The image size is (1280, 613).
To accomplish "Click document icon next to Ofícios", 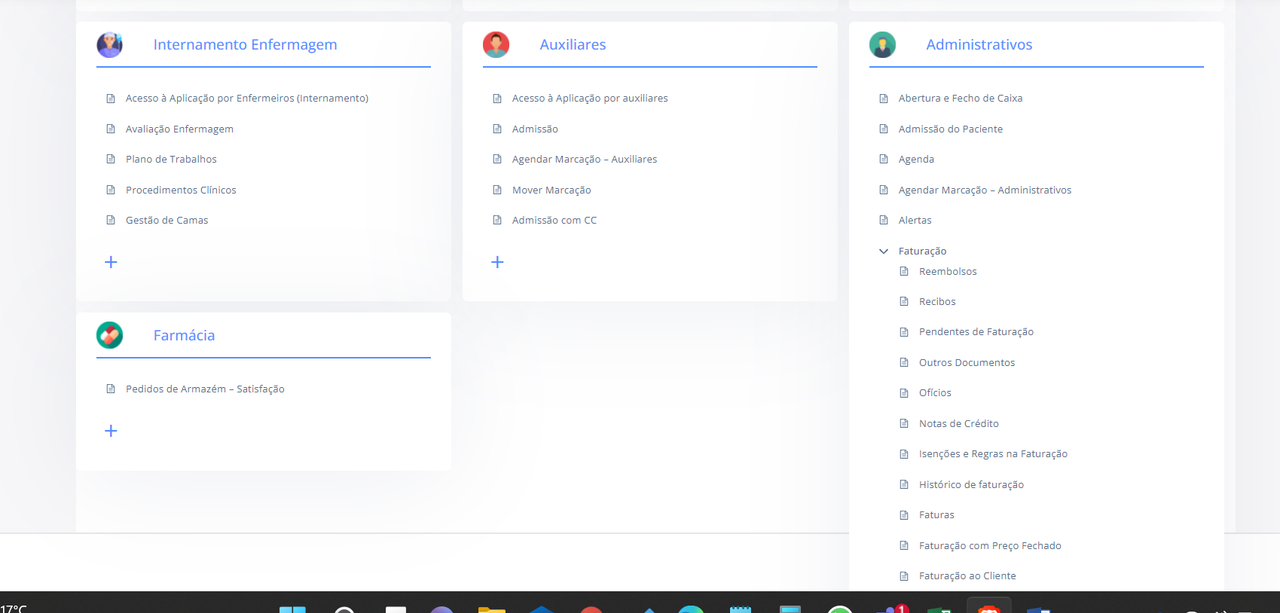I will [904, 393].
